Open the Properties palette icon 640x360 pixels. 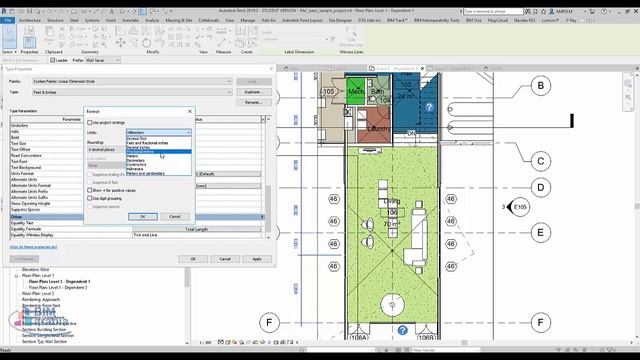29,42
